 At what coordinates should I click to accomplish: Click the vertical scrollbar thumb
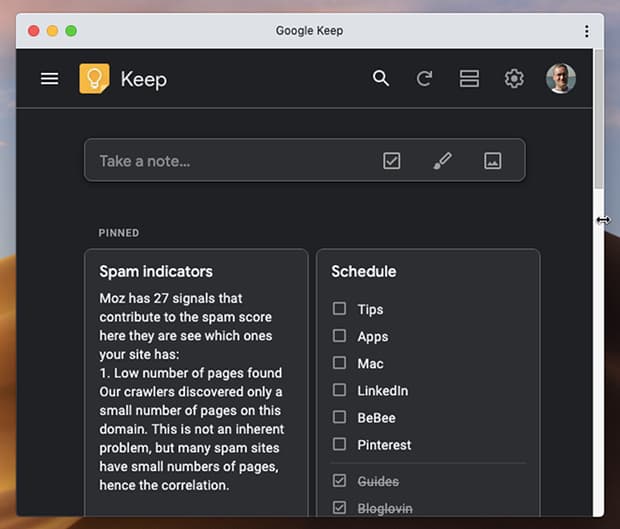click(599, 120)
